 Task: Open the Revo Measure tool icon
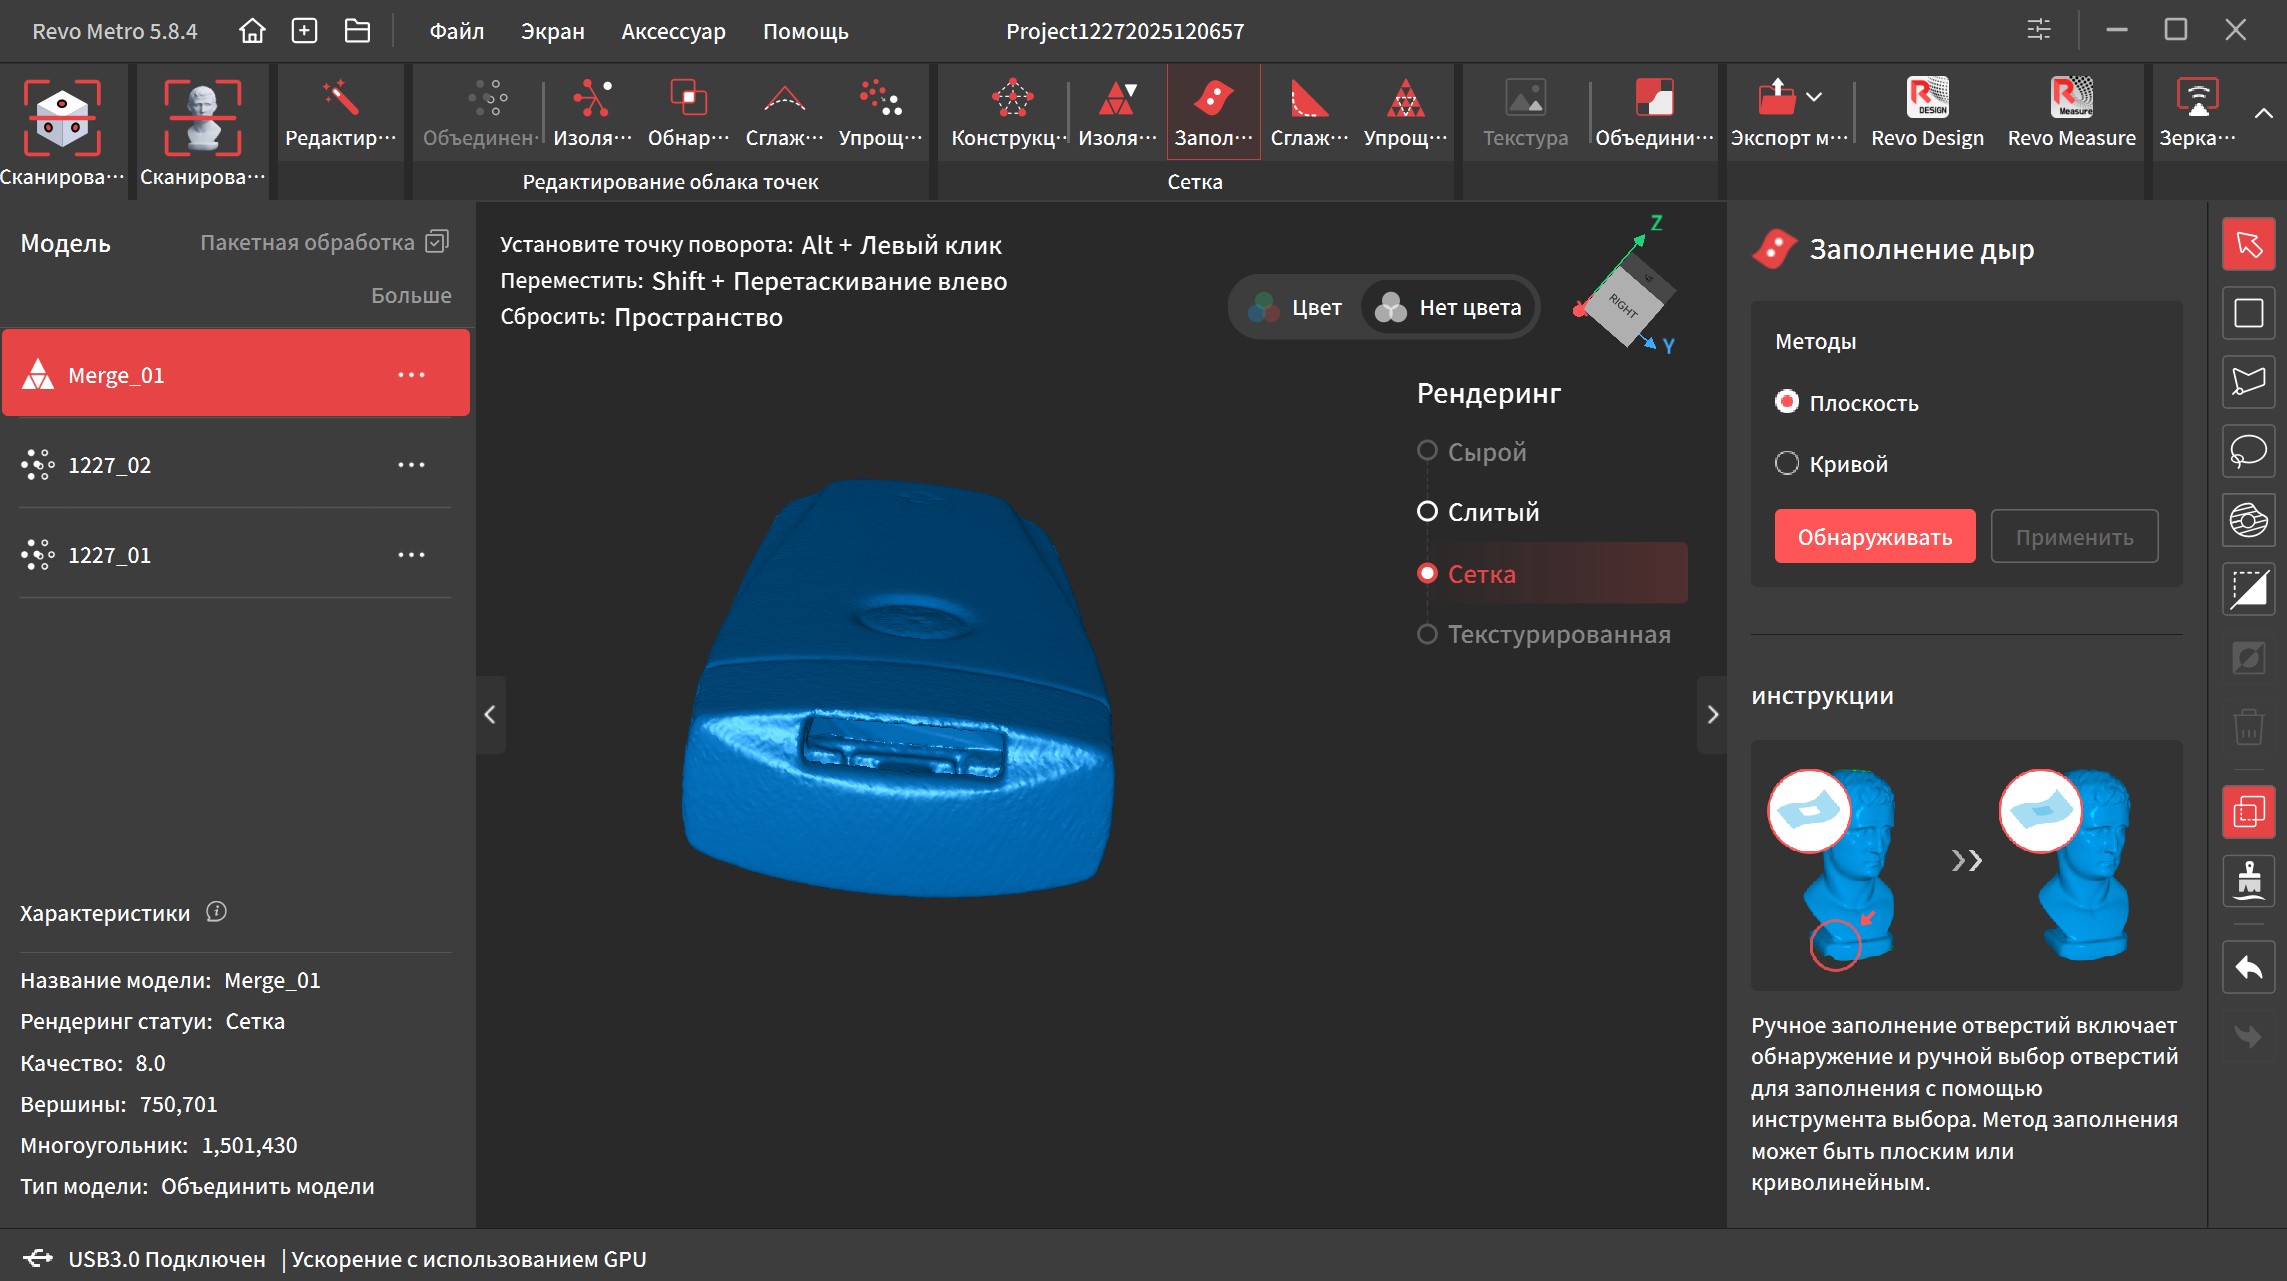(2070, 98)
